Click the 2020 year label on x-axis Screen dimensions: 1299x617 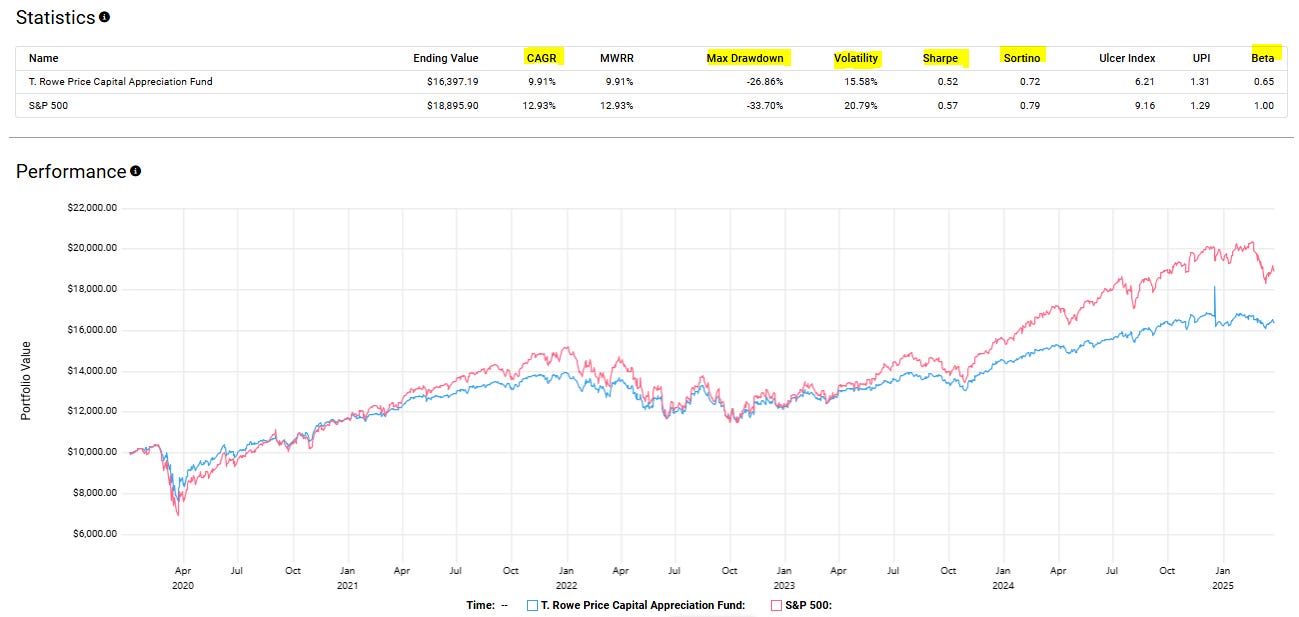click(x=183, y=586)
